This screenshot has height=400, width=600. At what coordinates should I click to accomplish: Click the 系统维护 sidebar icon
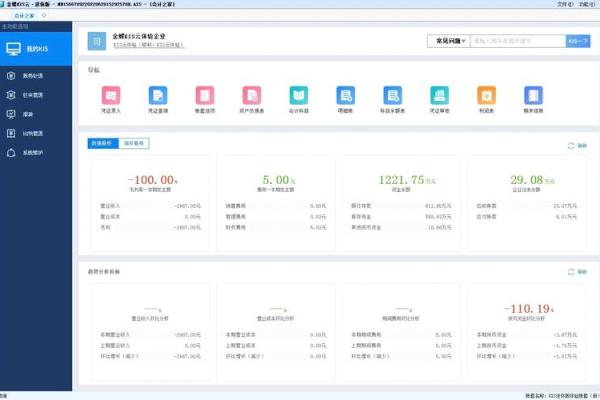(11, 153)
